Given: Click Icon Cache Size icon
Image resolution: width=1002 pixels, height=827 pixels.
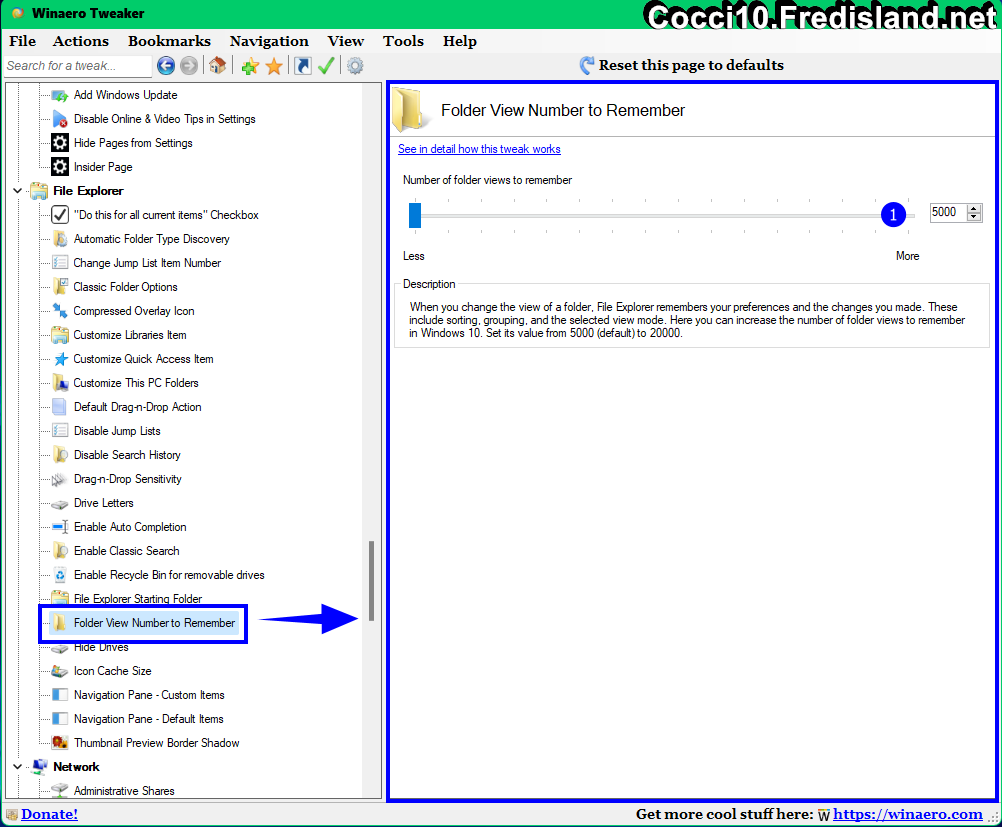Looking at the screenshot, I should pos(60,671).
